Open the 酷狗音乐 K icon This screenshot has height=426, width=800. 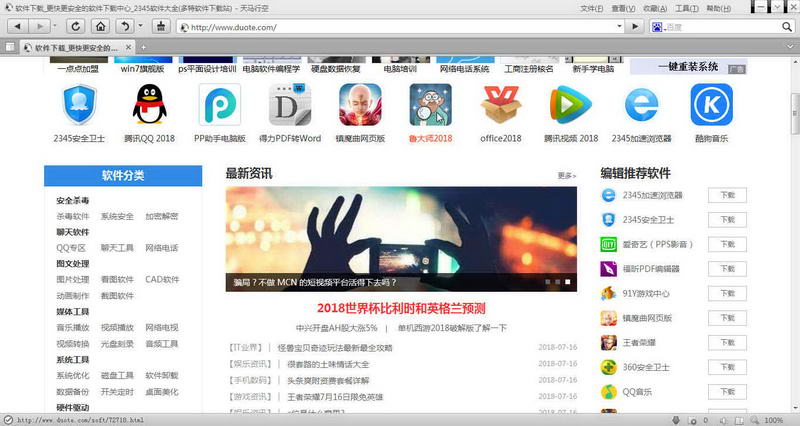tap(712, 105)
